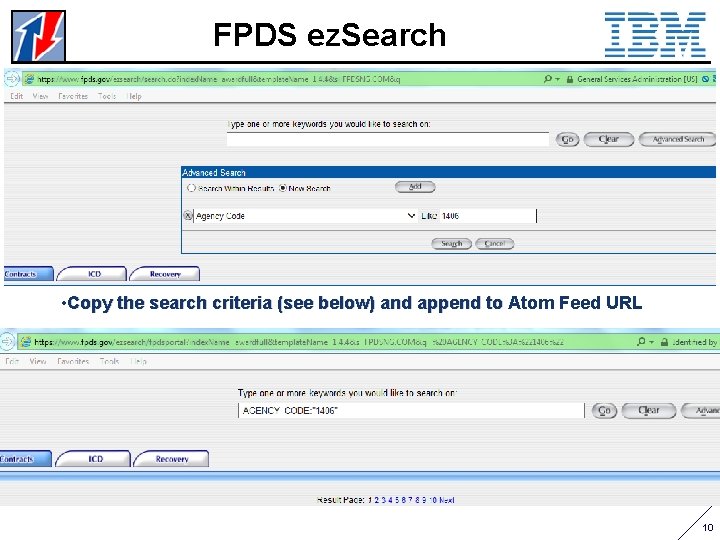Image resolution: width=720 pixels, height=540 pixels.
Task: Click the page icon beside the lower address bar
Action: (26, 342)
